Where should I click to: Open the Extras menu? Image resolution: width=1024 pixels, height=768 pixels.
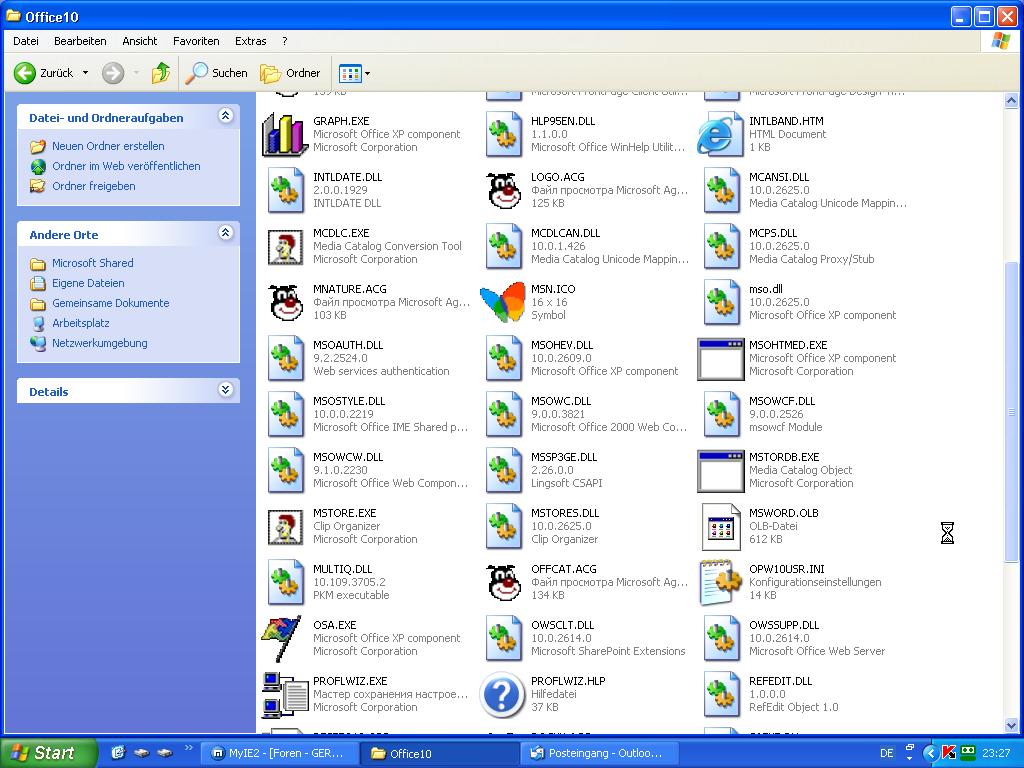[251, 41]
